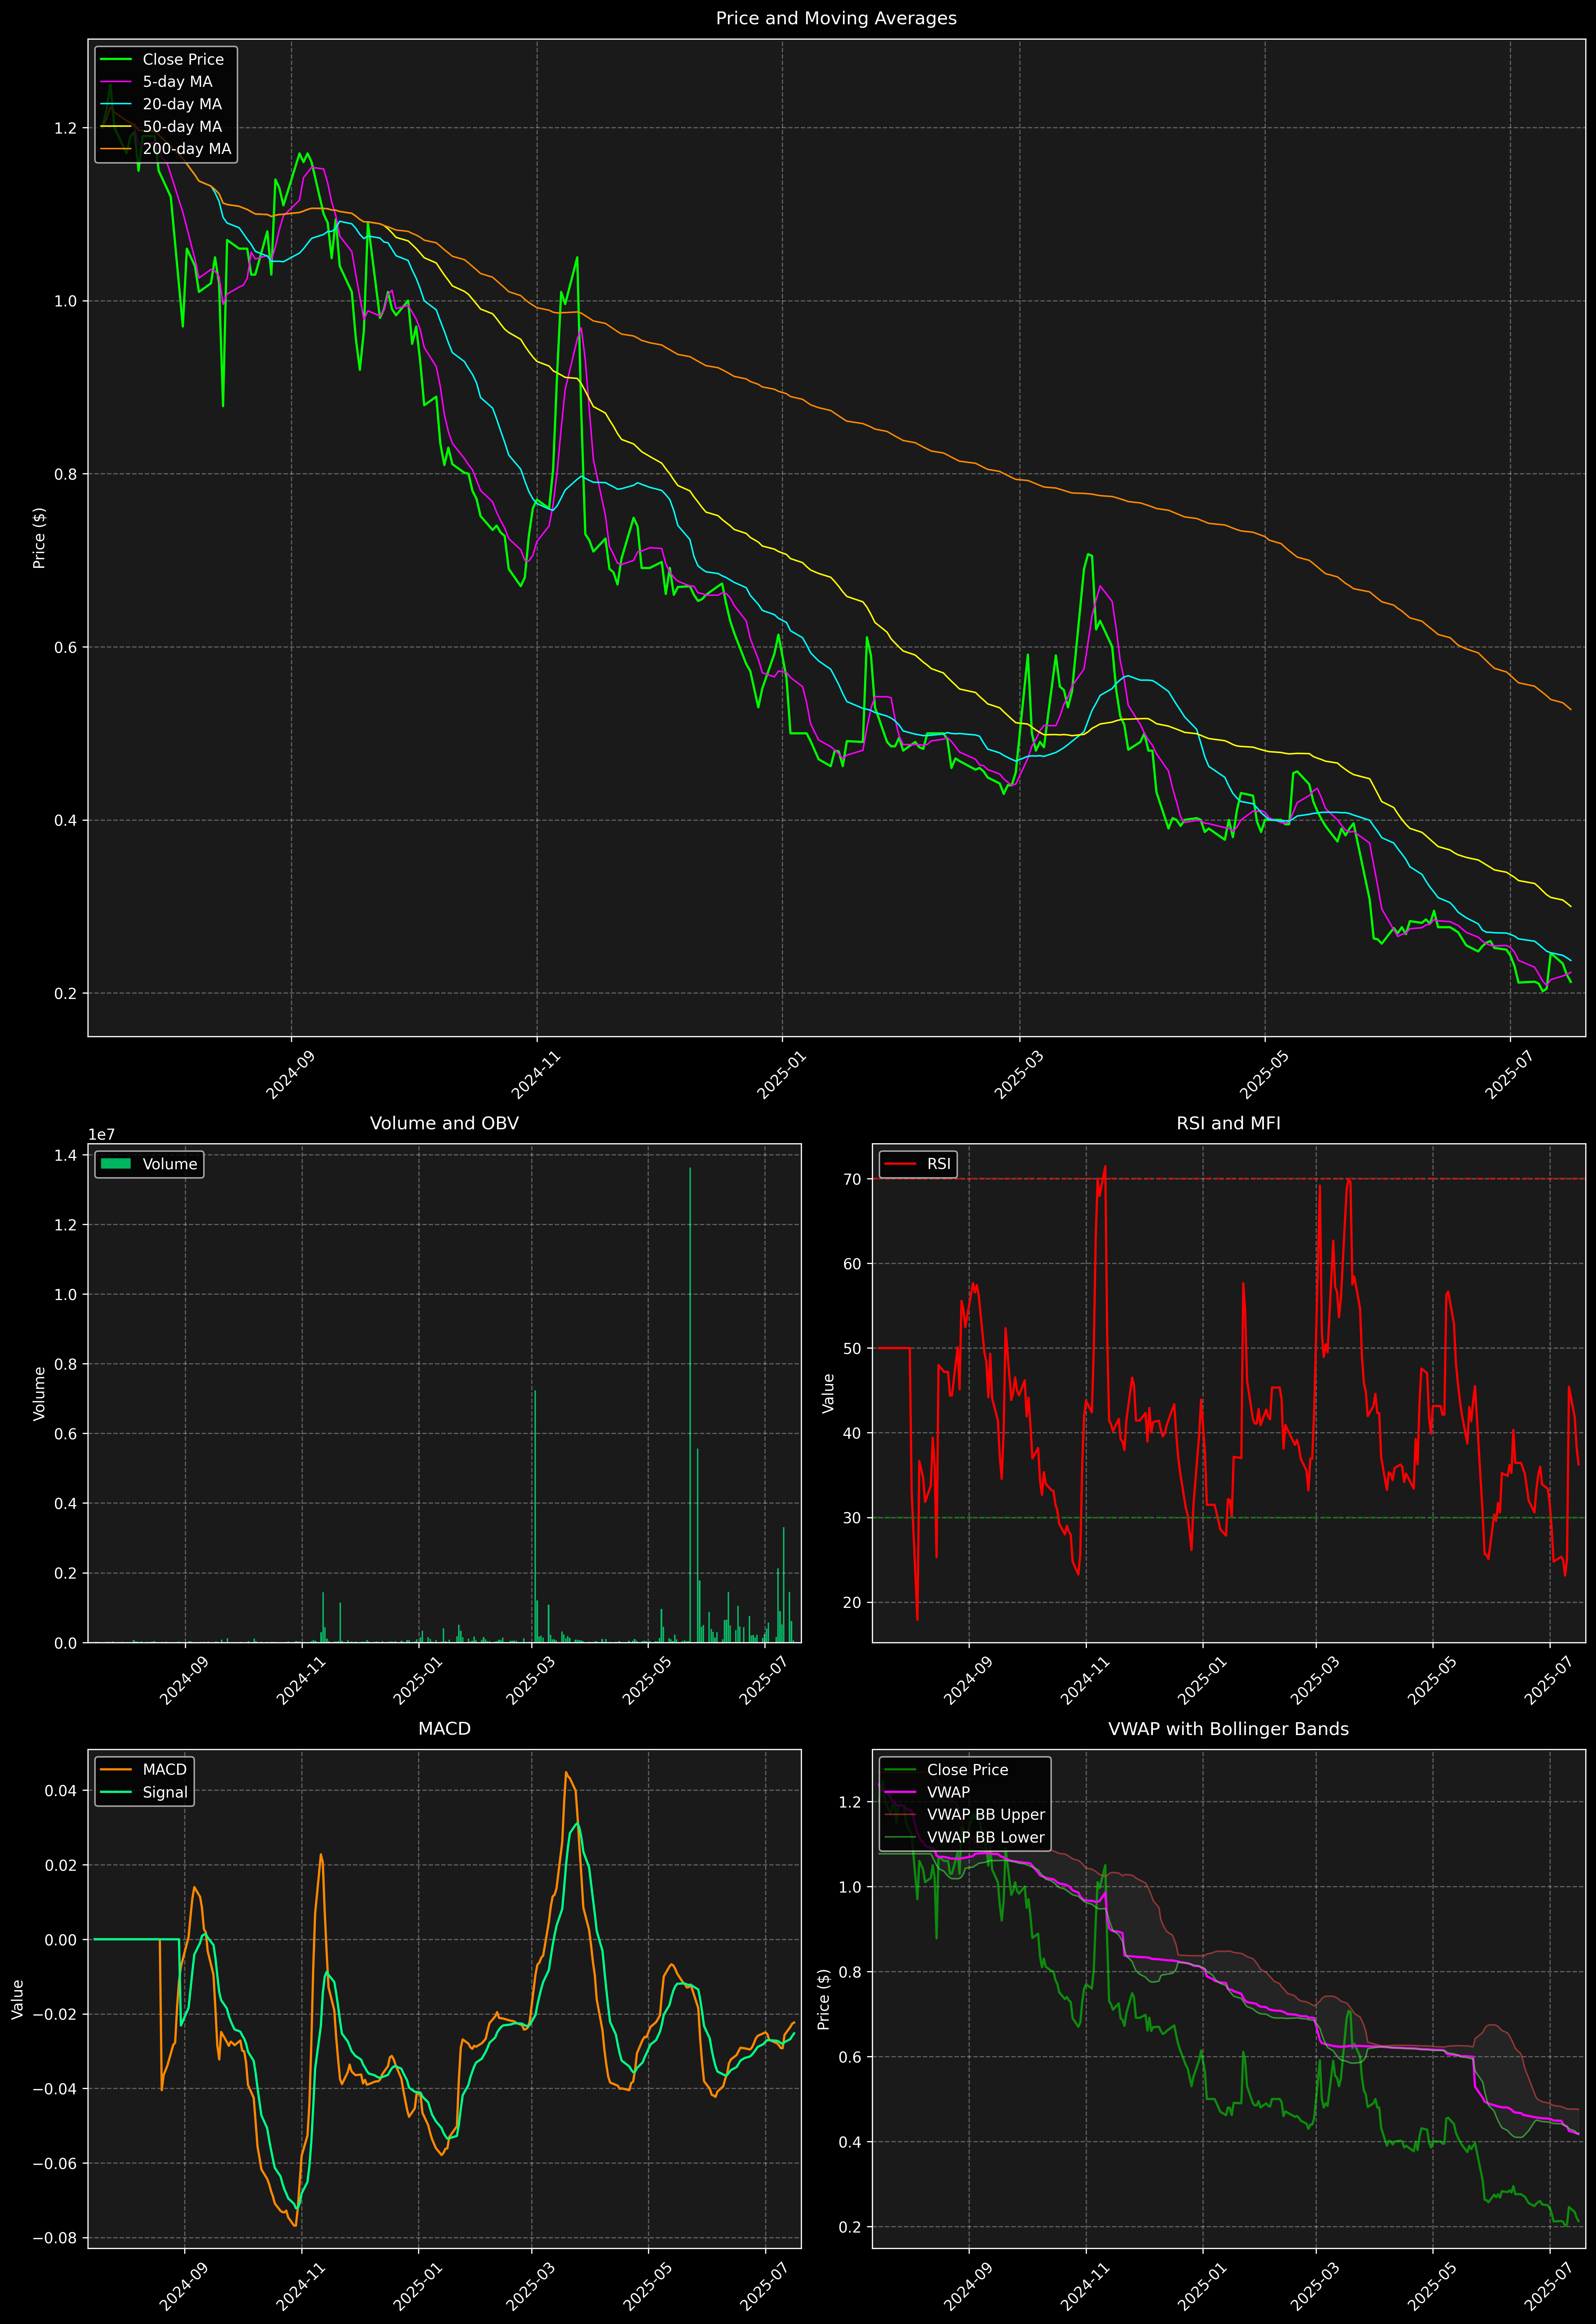Click the "70" y-axis tick on the RSI chart
This screenshot has height=2324, width=1596.
coord(852,1179)
